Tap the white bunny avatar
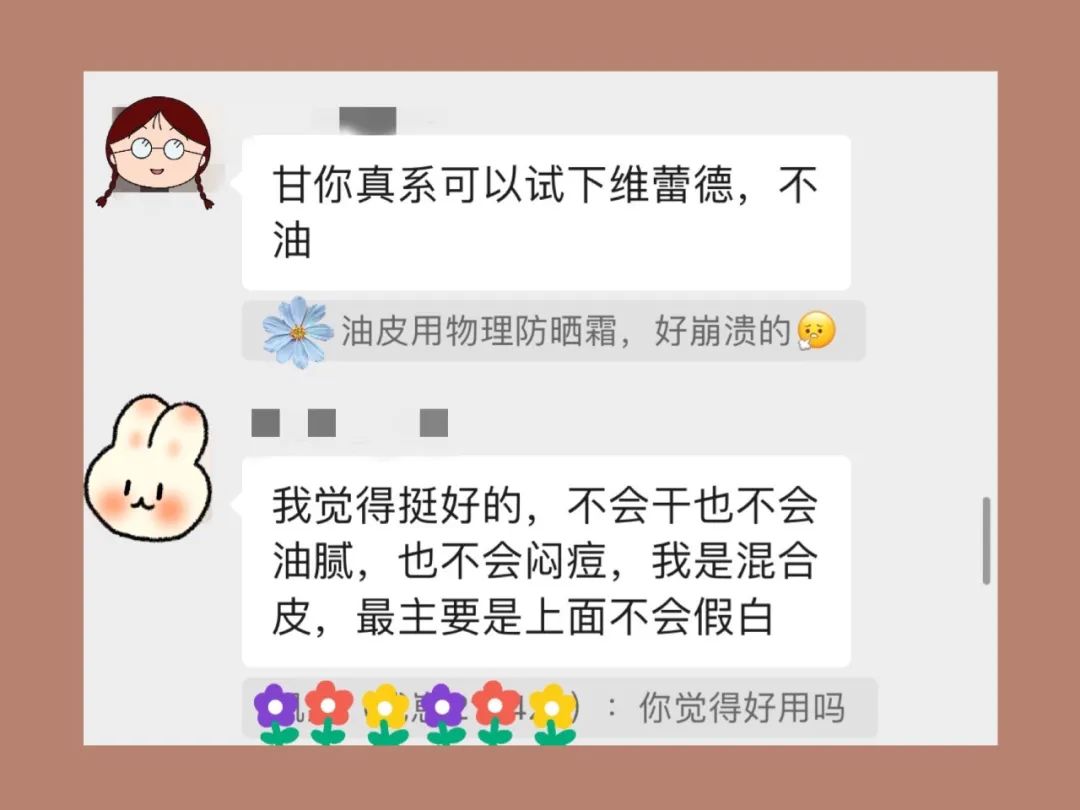 [x=148, y=468]
